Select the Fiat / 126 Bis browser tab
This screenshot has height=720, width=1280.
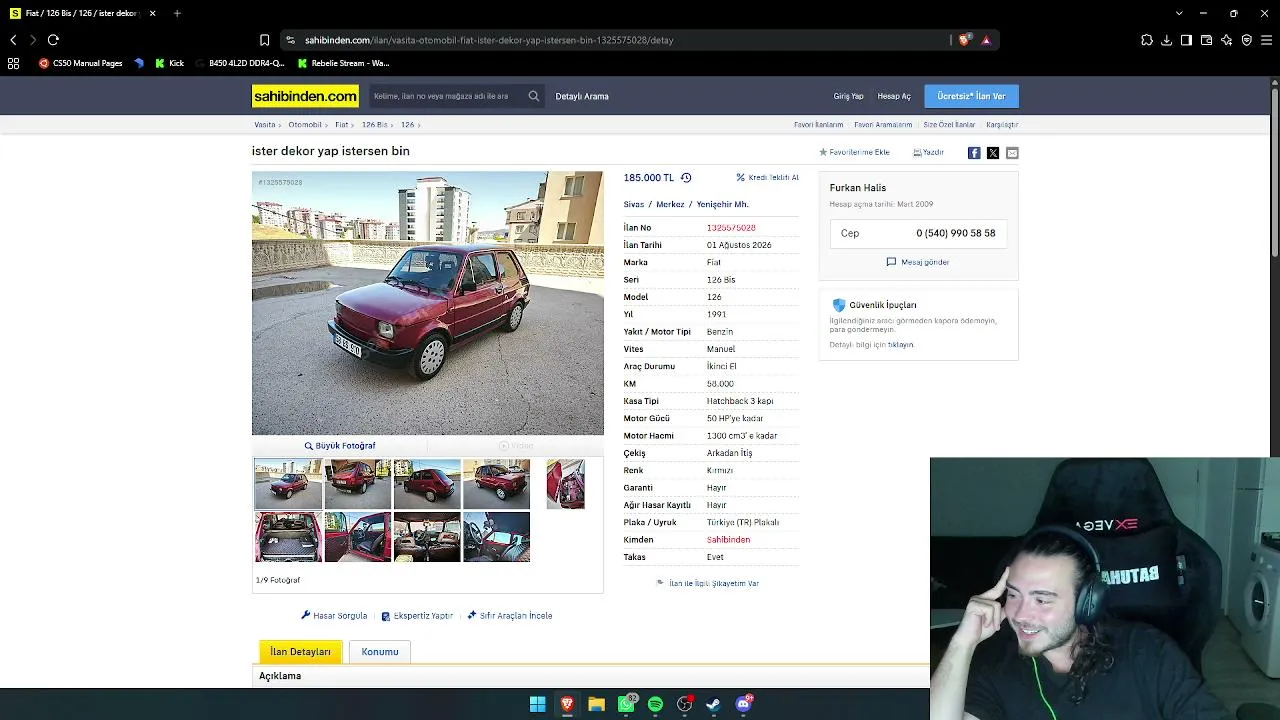83,13
